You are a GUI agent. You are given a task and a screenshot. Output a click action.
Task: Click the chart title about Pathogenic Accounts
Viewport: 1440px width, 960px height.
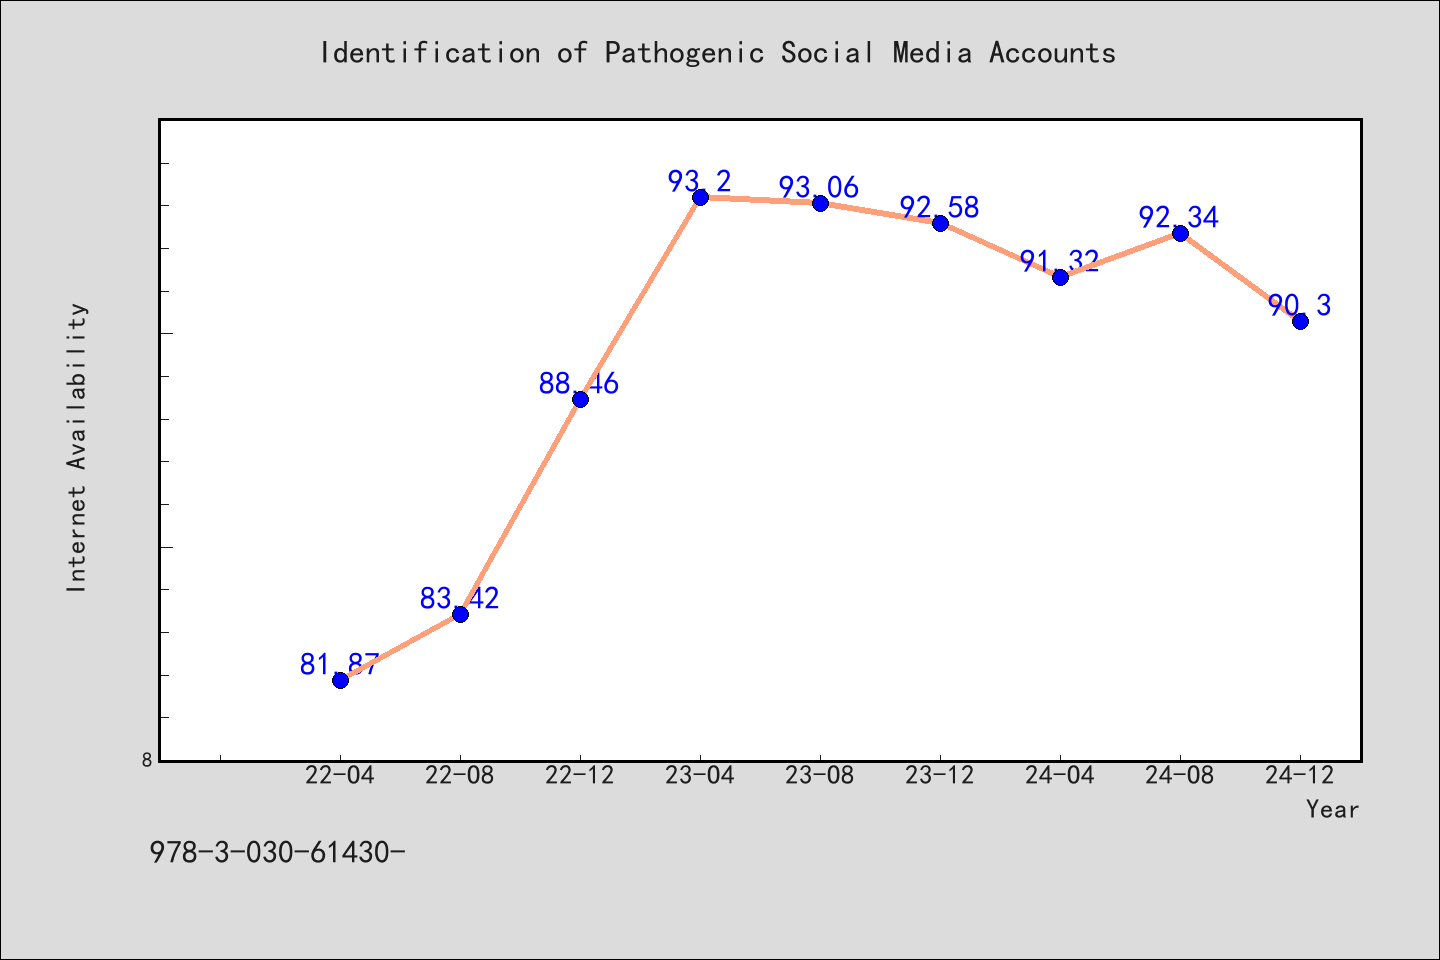tap(718, 53)
